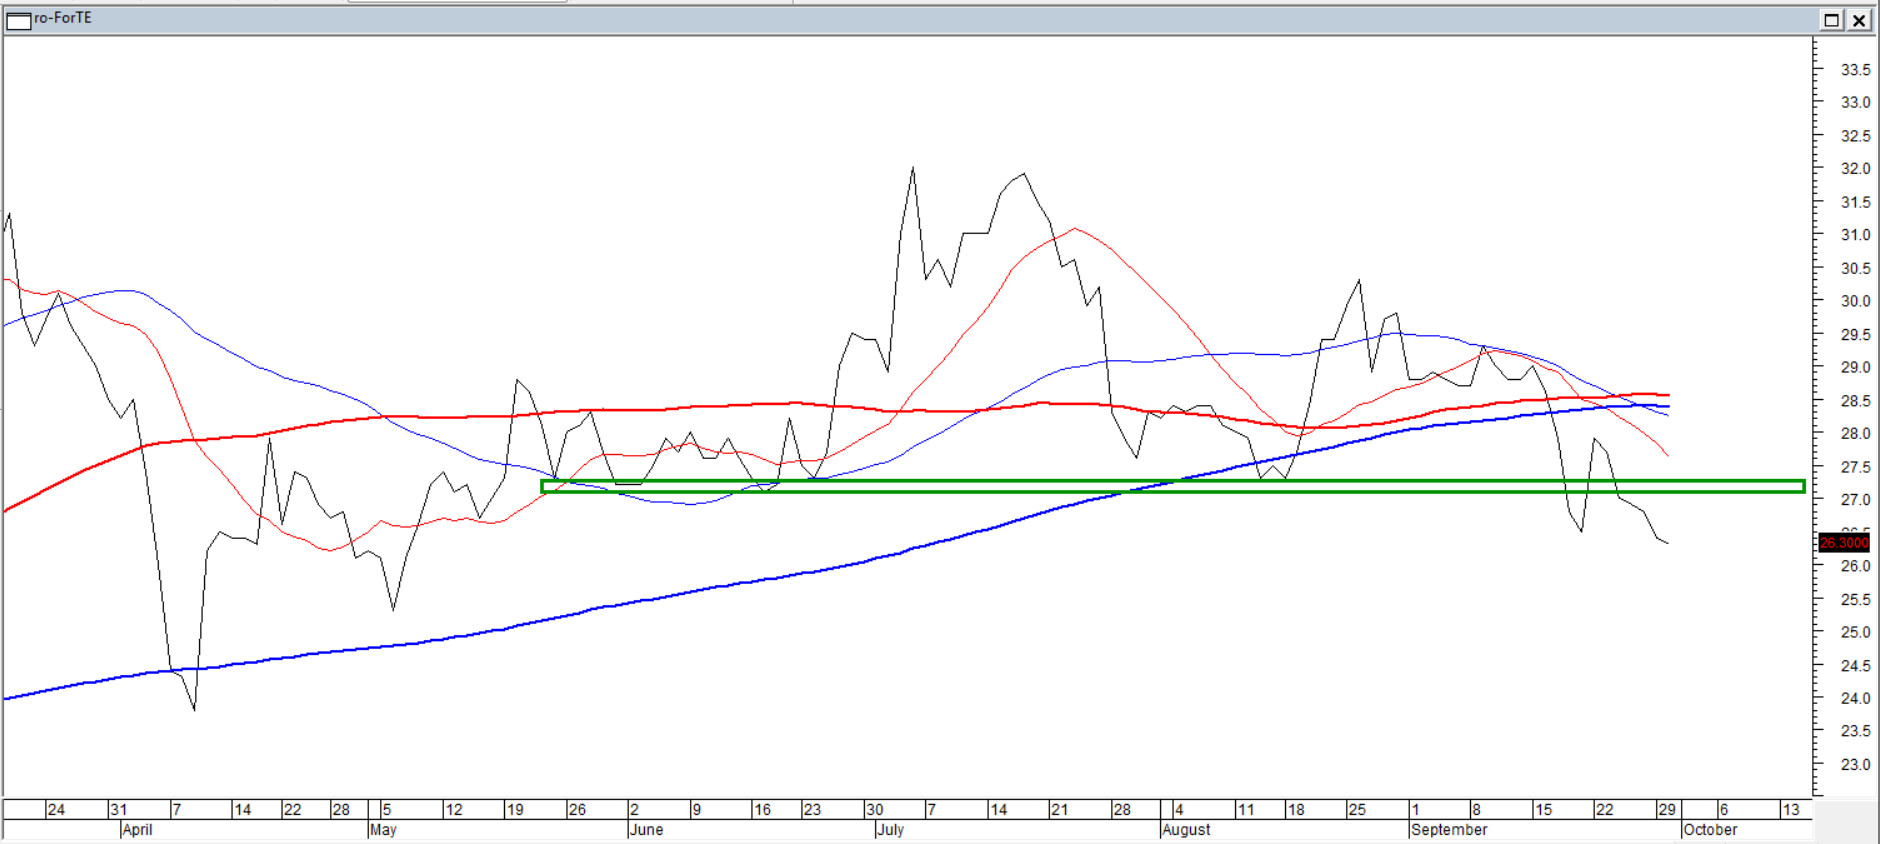Click the June month label
This screenshot has width=1880, height=844.
click(646, 830)
